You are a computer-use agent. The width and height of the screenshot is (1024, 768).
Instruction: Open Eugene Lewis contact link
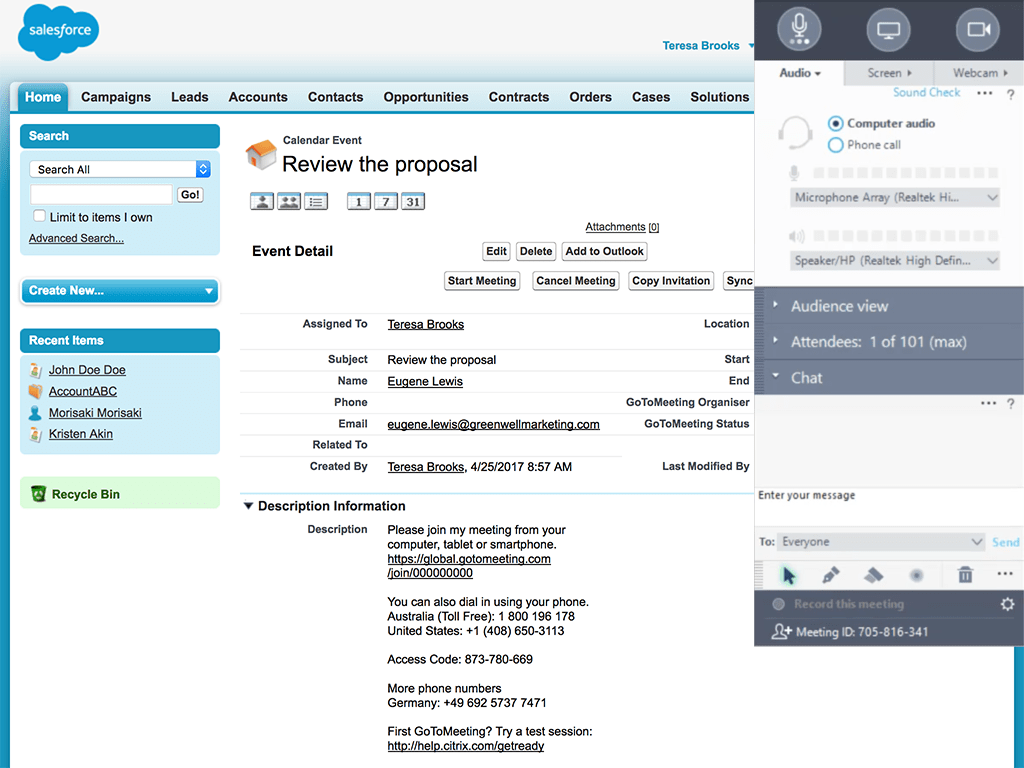(x=425, y=381)
